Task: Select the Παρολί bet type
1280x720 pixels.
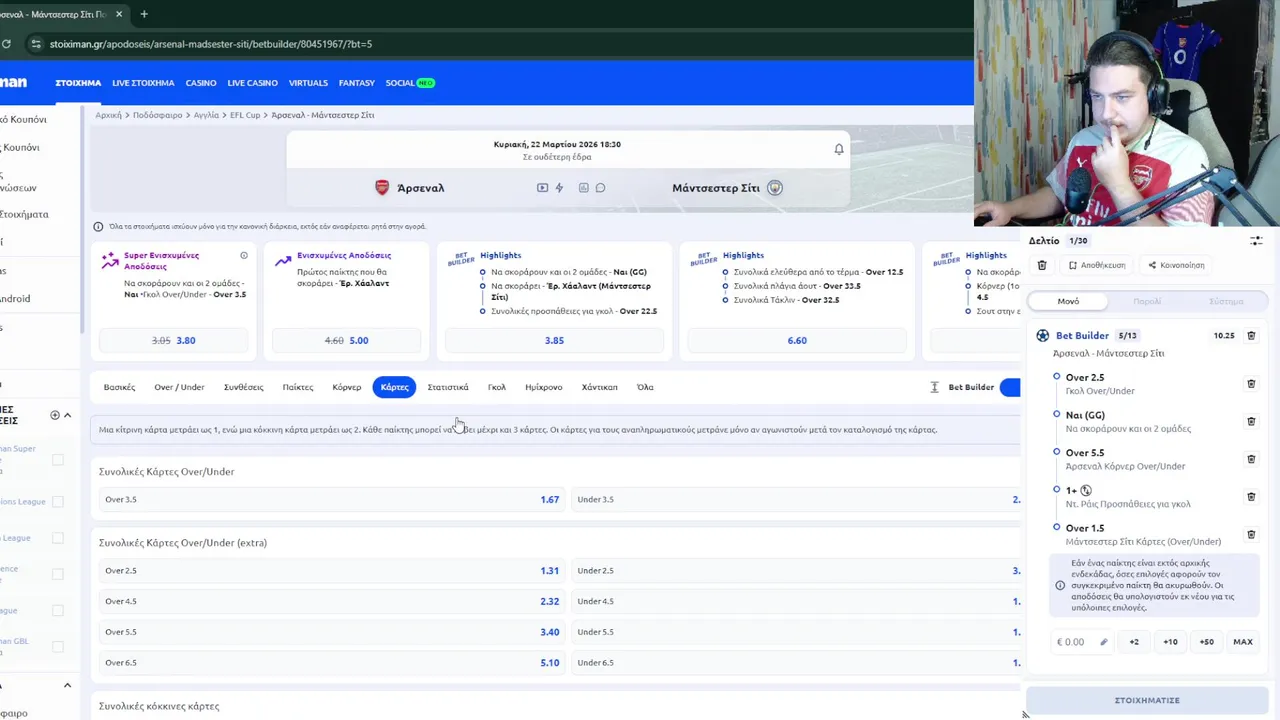Action: click(1147, 301)
